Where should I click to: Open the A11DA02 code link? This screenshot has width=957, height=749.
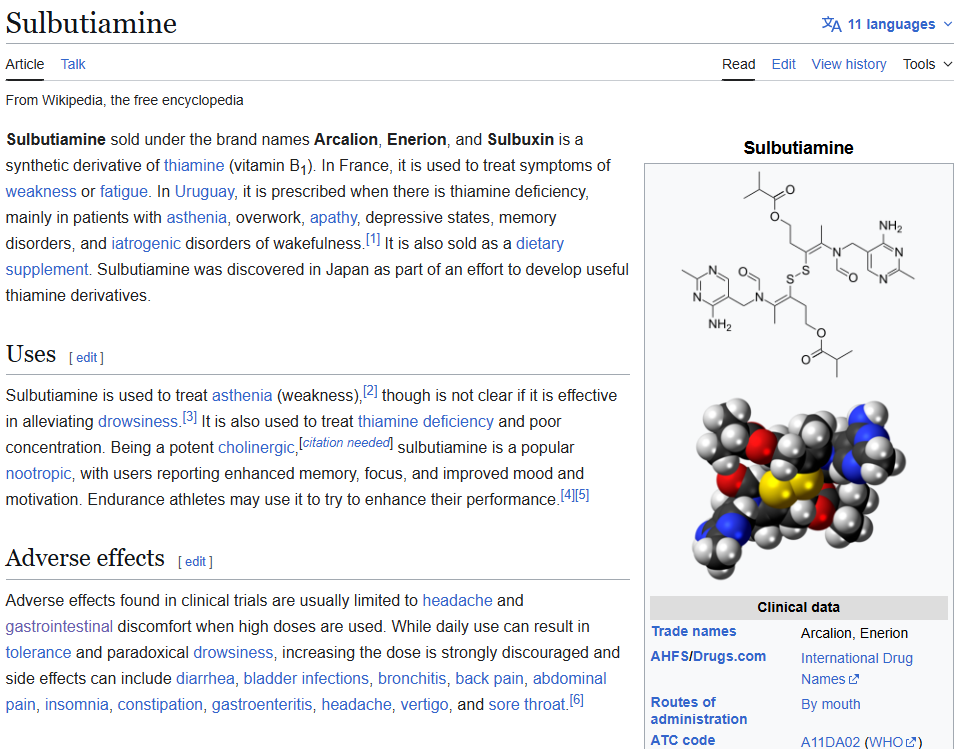coord(830,742)
